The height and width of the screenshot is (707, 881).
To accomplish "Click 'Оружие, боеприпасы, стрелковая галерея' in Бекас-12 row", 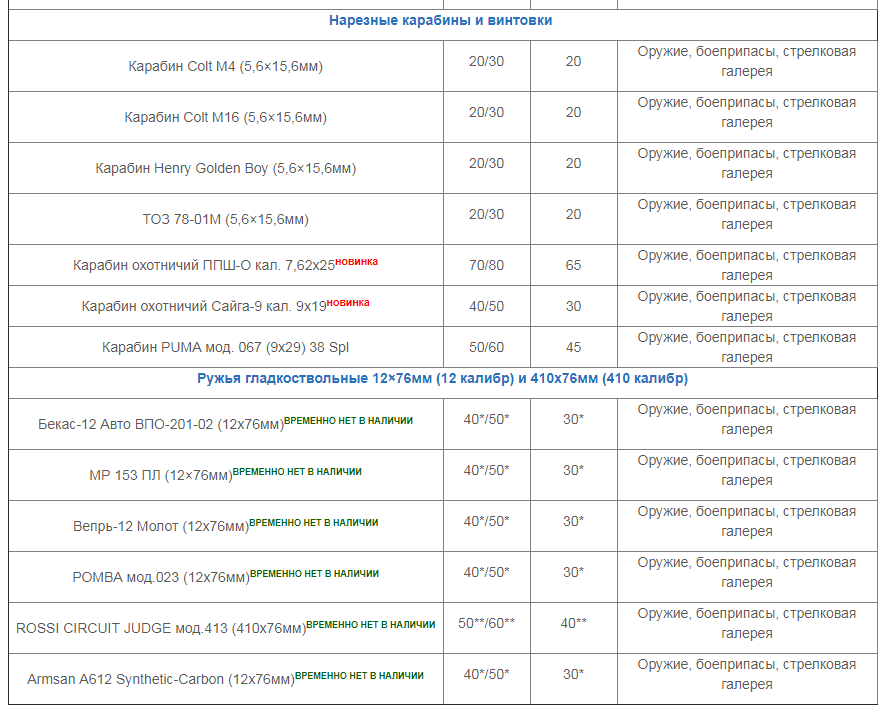I will click(747, 419).
